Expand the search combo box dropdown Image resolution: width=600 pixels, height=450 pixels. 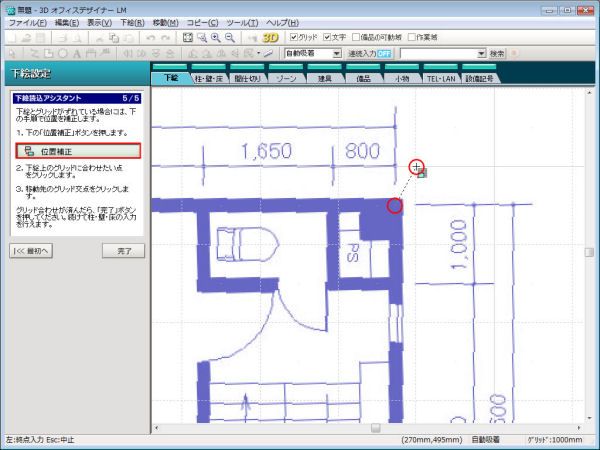coord(481,53)
